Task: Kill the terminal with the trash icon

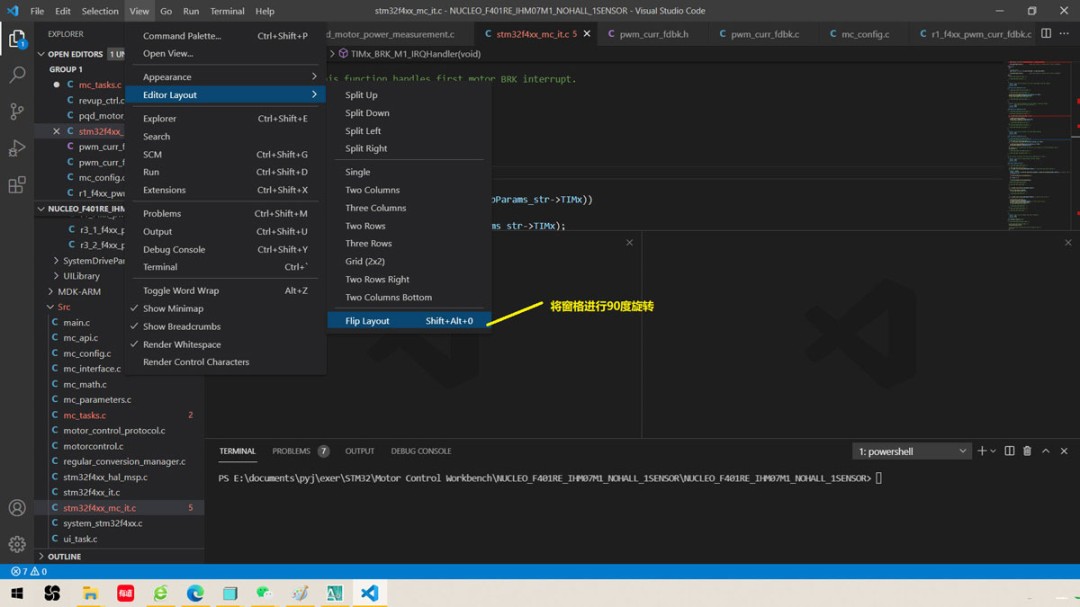Action: coord(1027,451)
